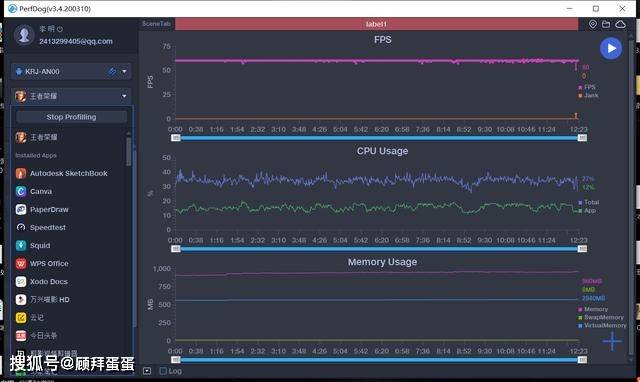This screenshot has width=640, height=382.
Task: Click the blue plus add button
Action: pos(612,341)
